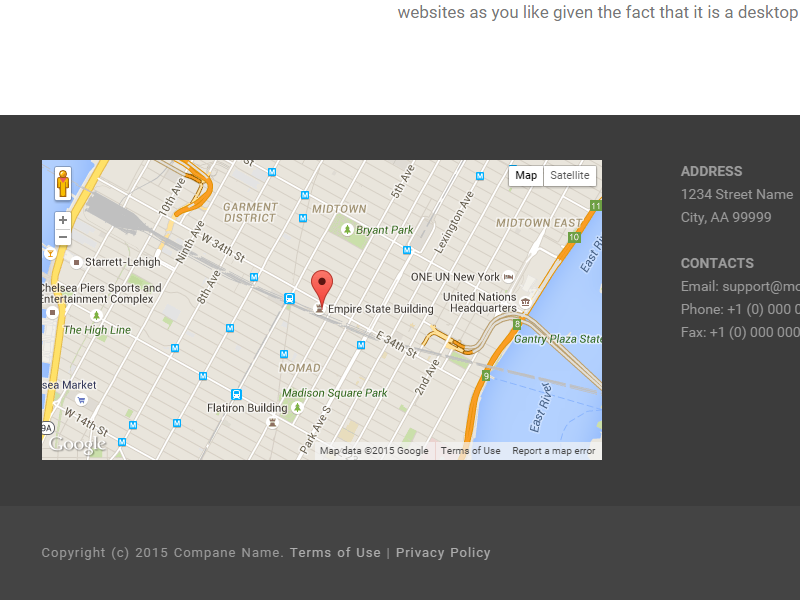
Task: Click The High Line label
Action: click(97, 330)
